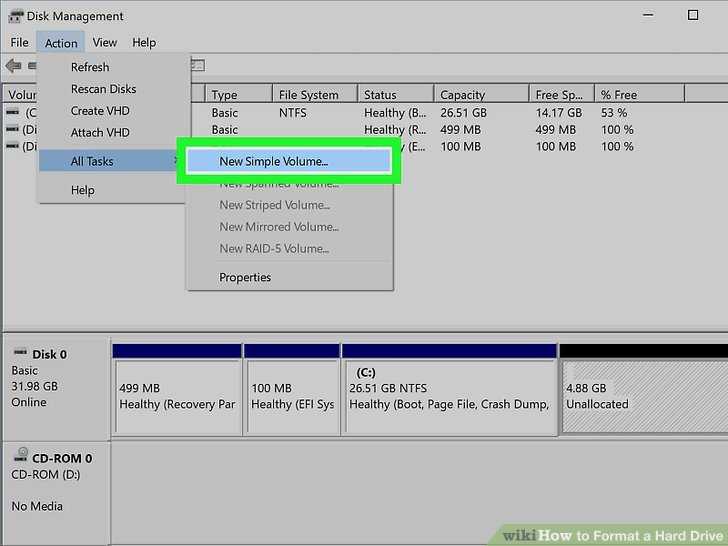Click the Healthy (B... status cell
Viewport: 728px width, 546px height.
coord(395,113)
